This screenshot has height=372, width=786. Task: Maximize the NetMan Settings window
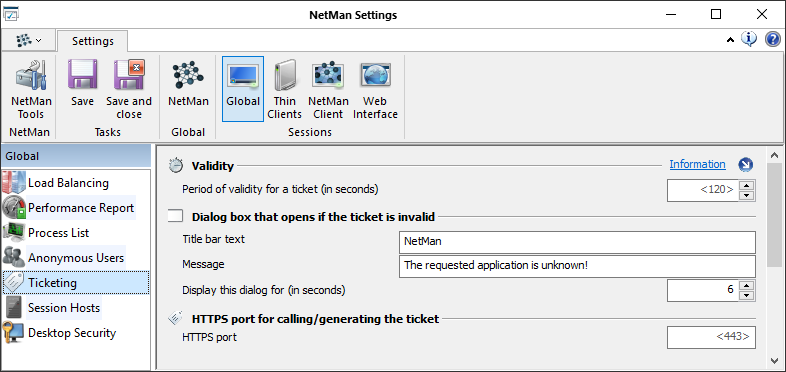pos(716,15)
